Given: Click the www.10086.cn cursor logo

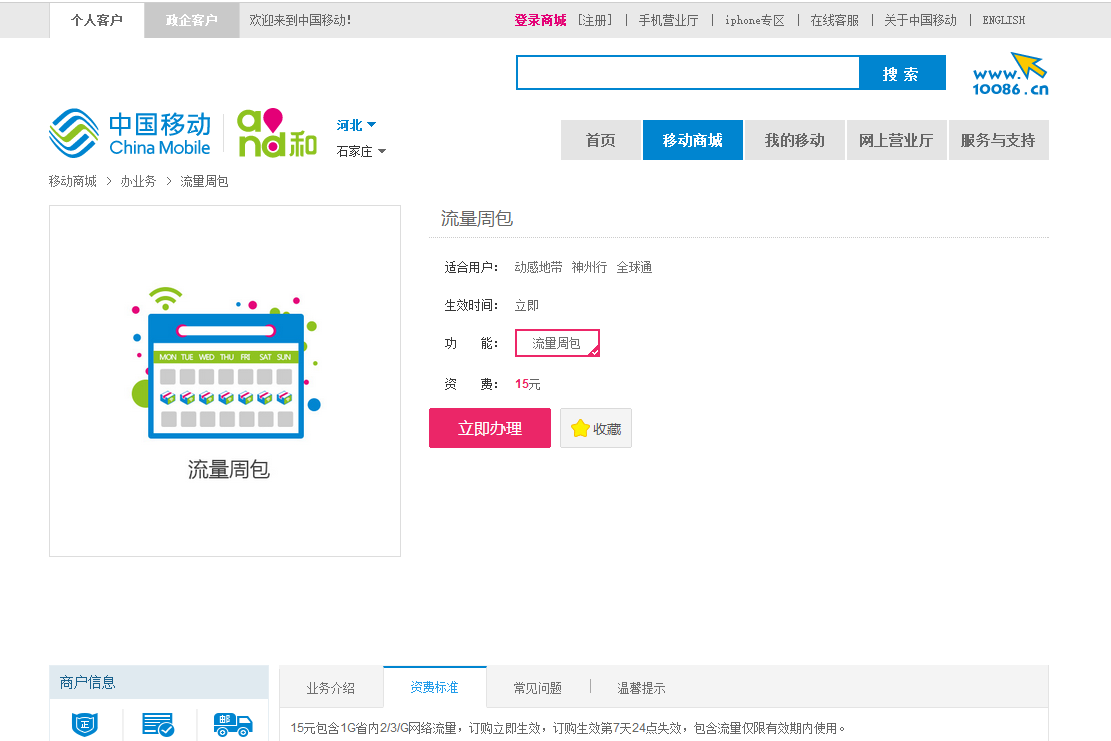Looking at the screenshot, I should (x=1010, y=74).
